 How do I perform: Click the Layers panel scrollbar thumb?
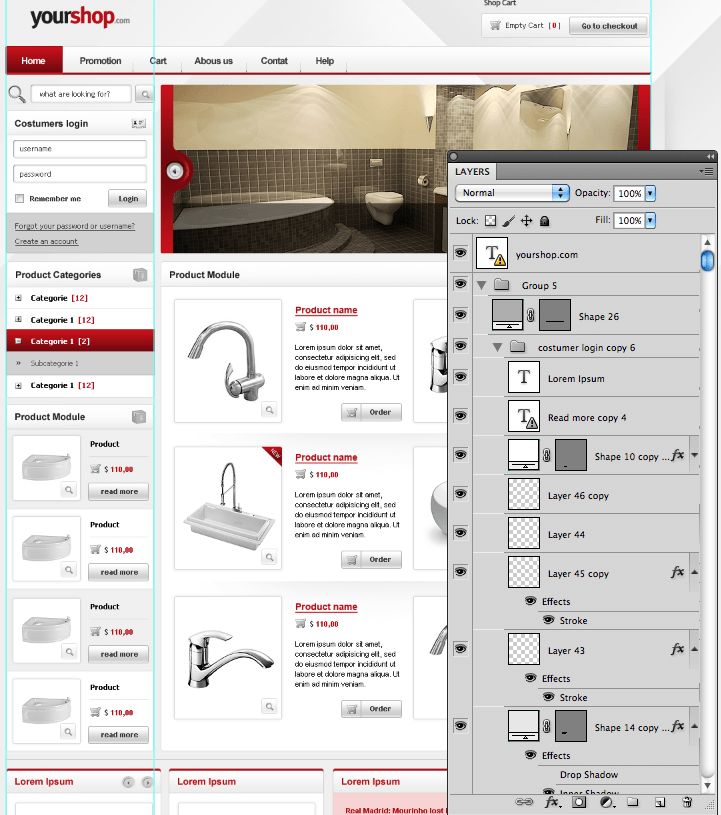coord(707,260)
